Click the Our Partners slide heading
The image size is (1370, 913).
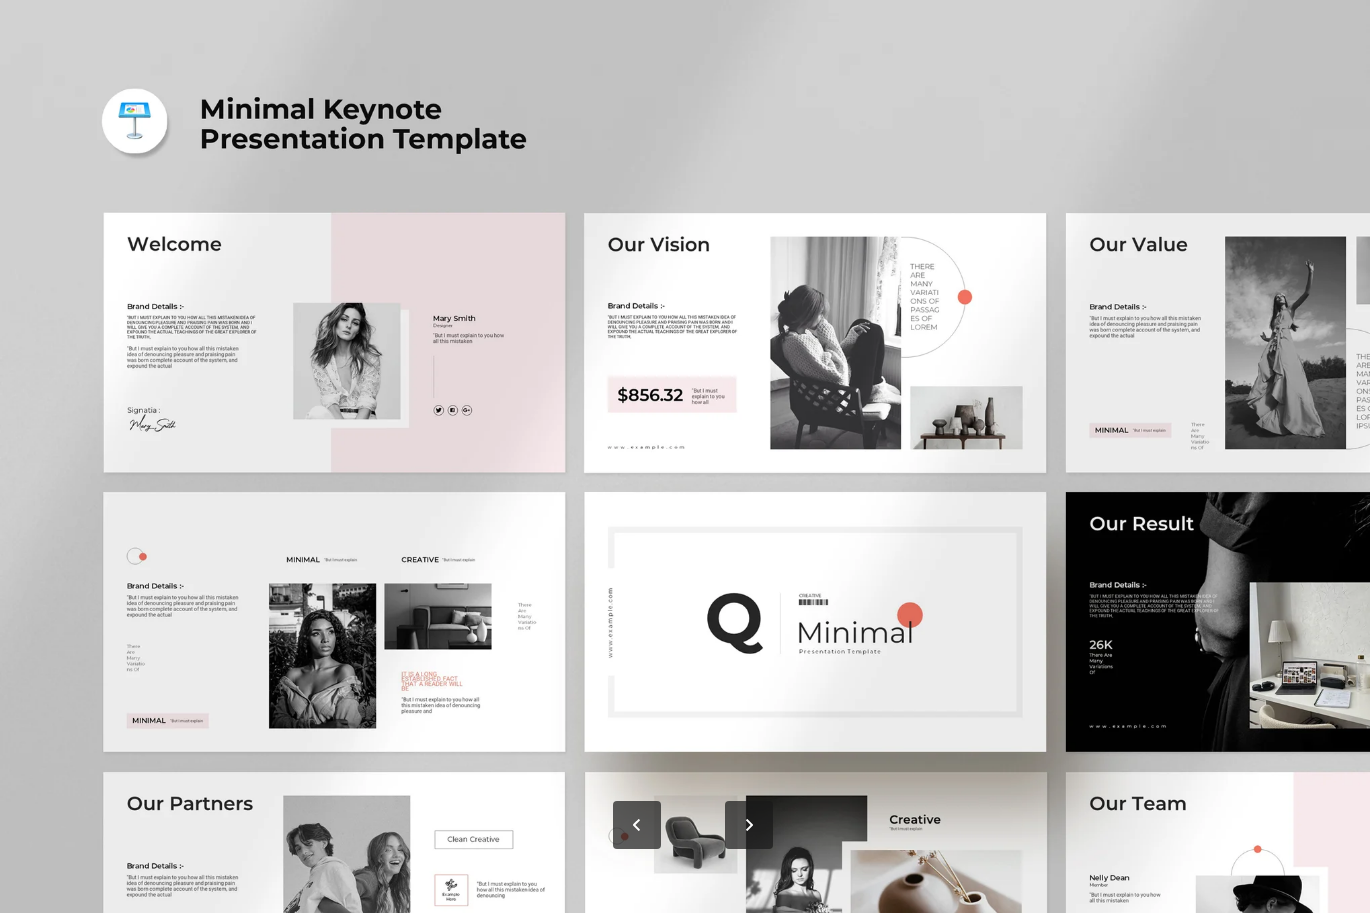tap(190, 803)
